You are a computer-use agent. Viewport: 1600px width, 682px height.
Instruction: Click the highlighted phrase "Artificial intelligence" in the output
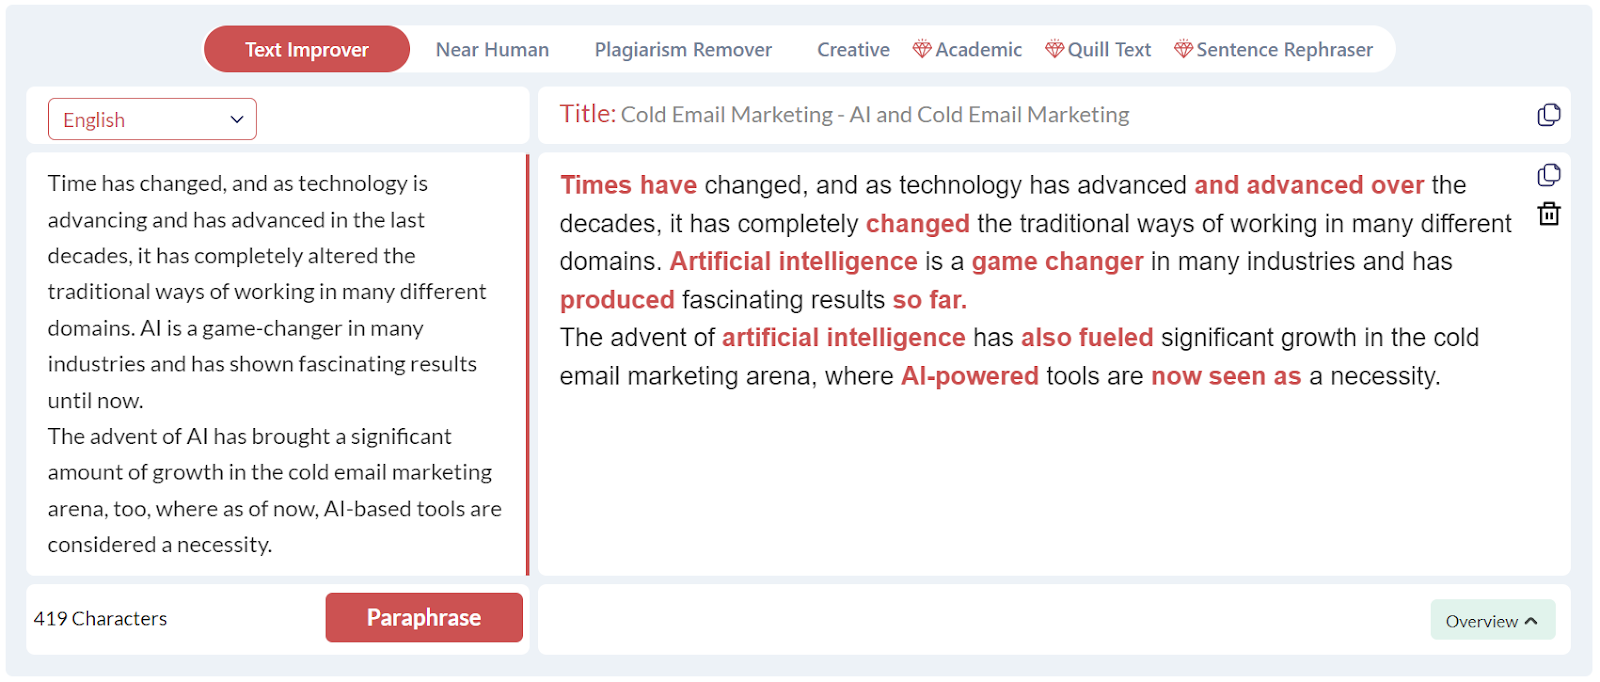(x=793, y=262)
